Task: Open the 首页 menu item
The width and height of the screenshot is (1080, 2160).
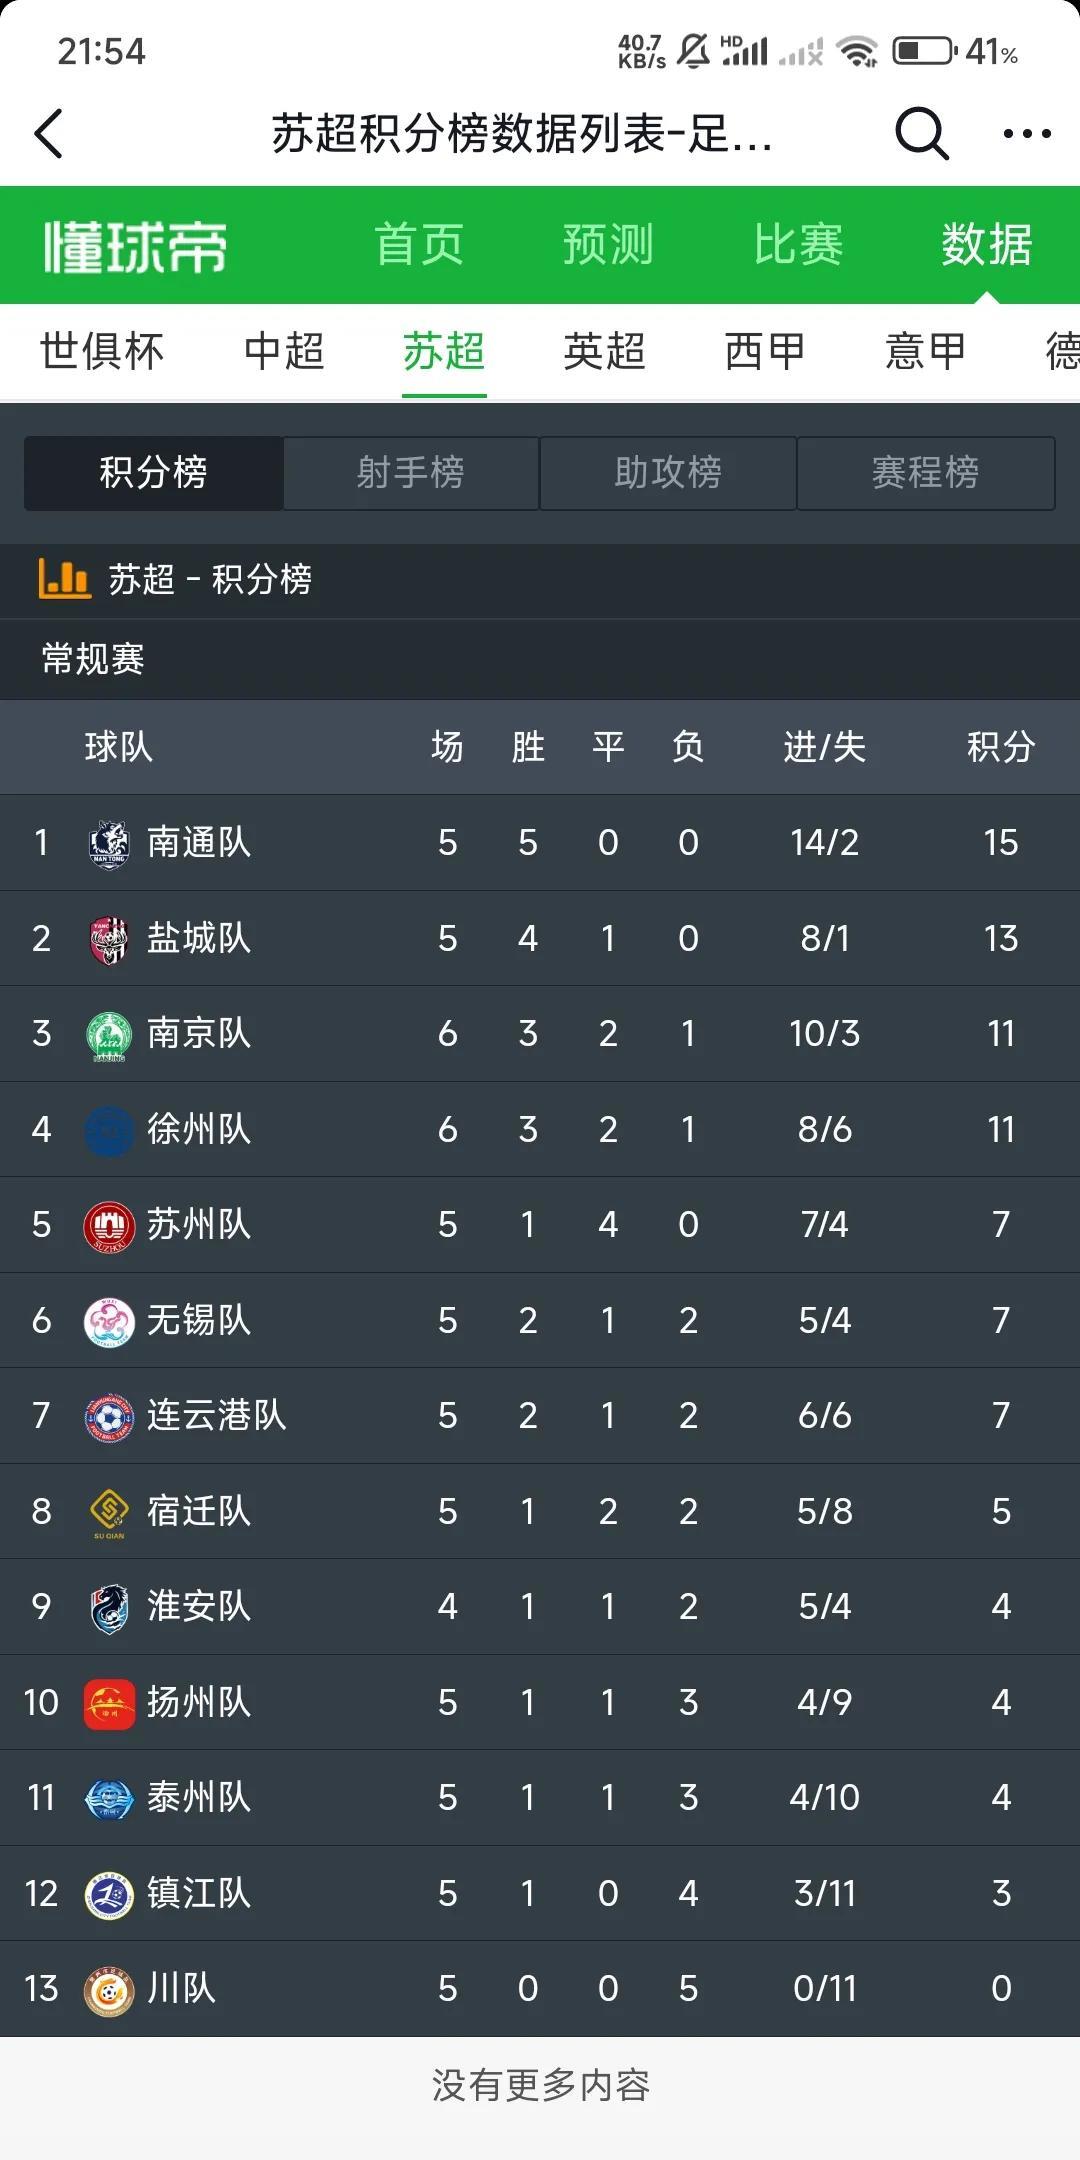Action: 419,245
